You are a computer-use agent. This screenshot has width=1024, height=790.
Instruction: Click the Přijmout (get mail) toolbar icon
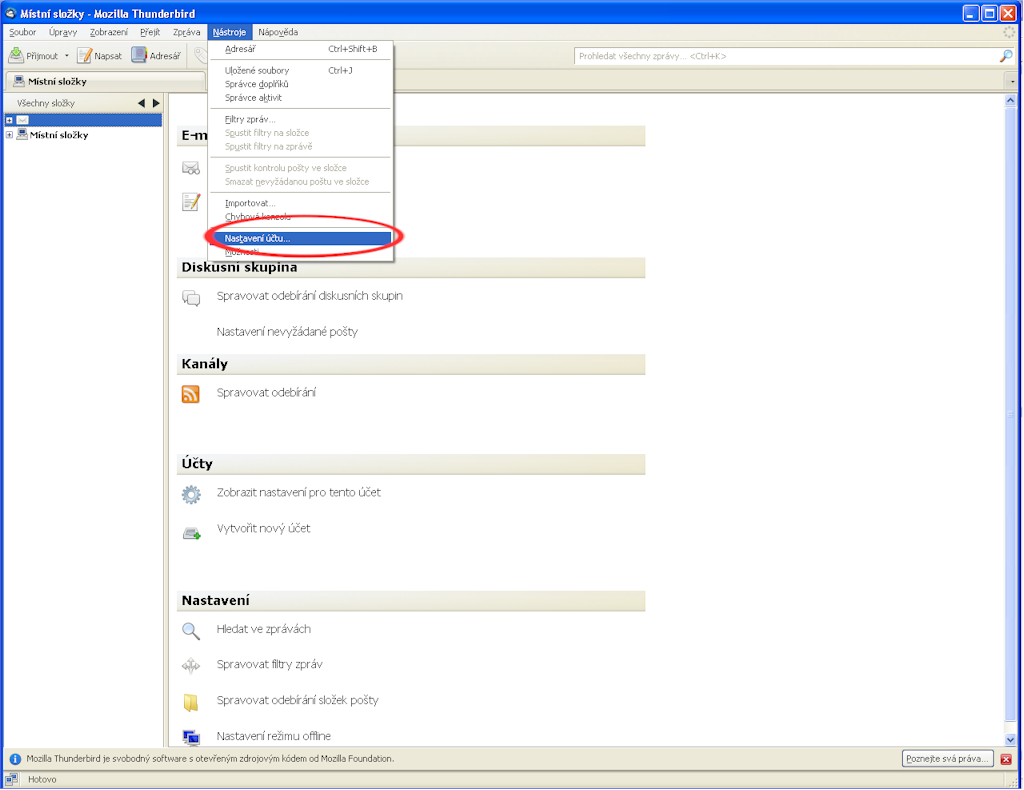click(x=16, y=55)
